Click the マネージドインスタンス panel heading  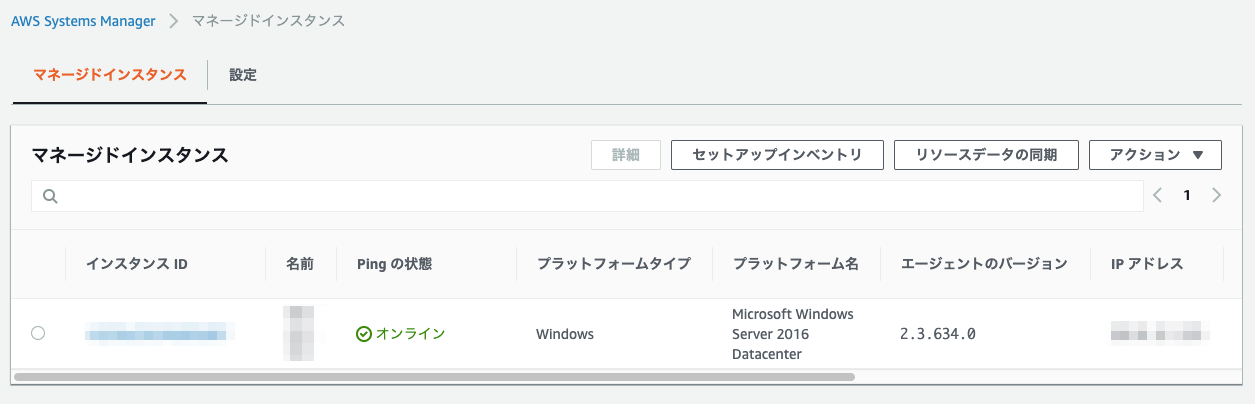click(x=130, y=155)
